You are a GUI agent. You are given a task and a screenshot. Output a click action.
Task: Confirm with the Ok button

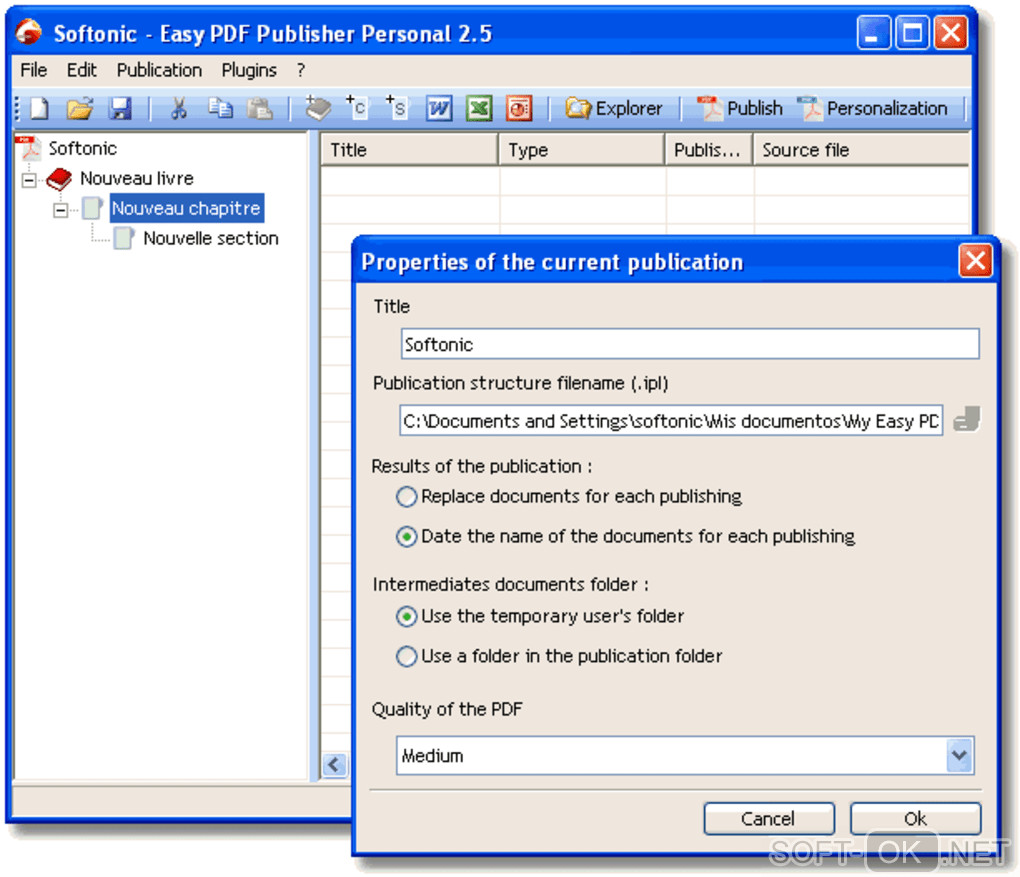915,818
